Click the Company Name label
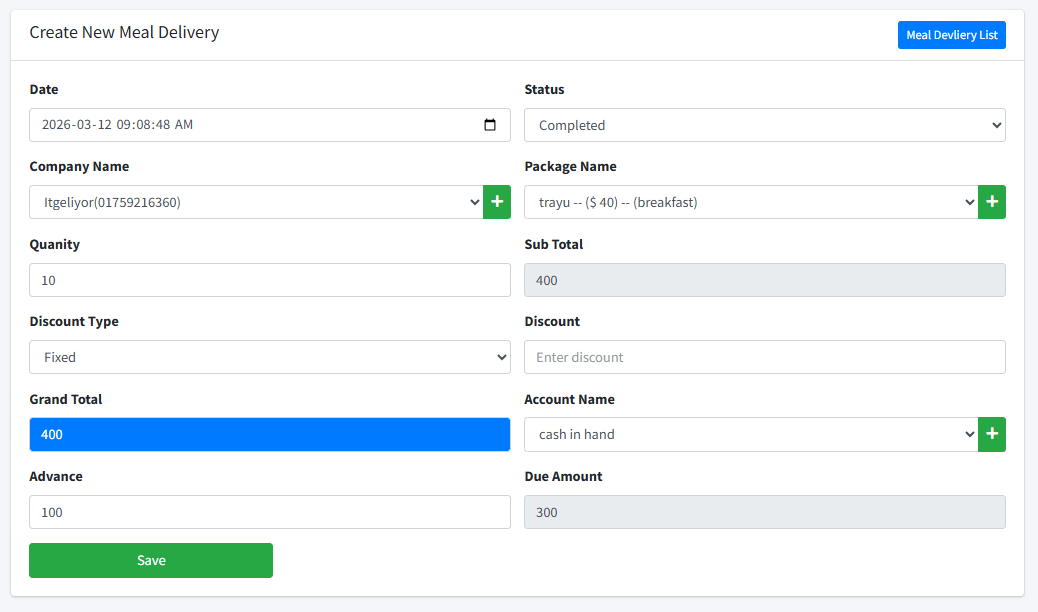The width and height of the screenshot is (1038, 612). tap(79, 167)
